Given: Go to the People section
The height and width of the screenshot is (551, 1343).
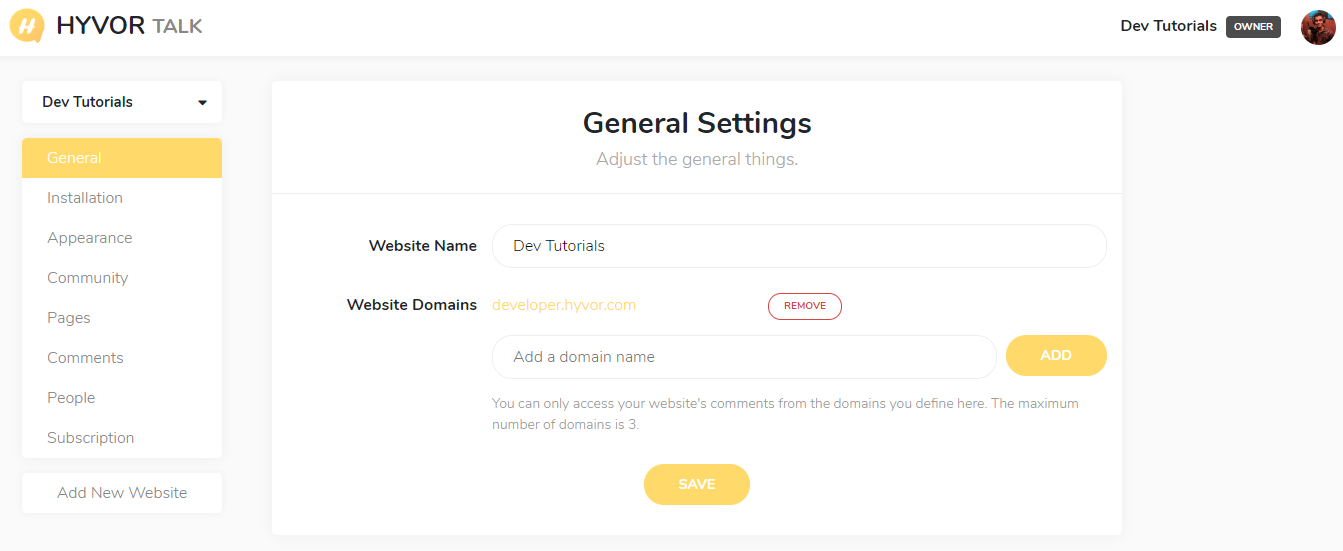Looking at the screenshot, I should (122, 398).
